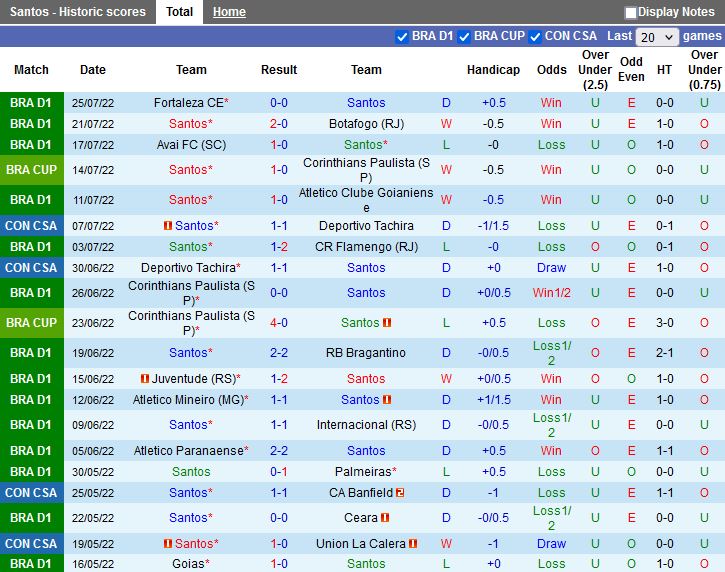Click the 3-0 halftime score on 23/06/22
Viewport: 725px width, 572px height.
click(664, 323)
